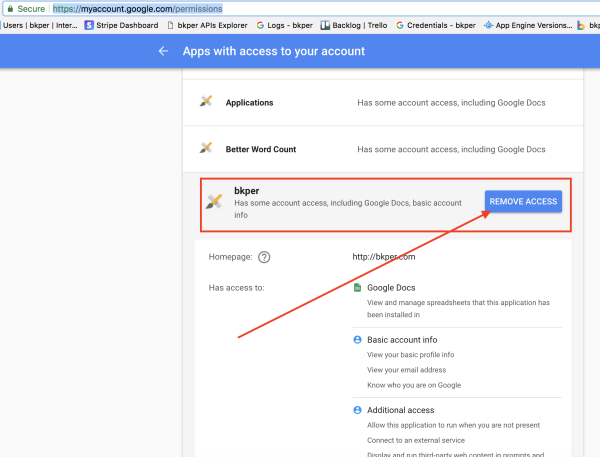Click the REMOVE ACCESS button for bkper
Screen dimensions: 600x457
point(523,201)
